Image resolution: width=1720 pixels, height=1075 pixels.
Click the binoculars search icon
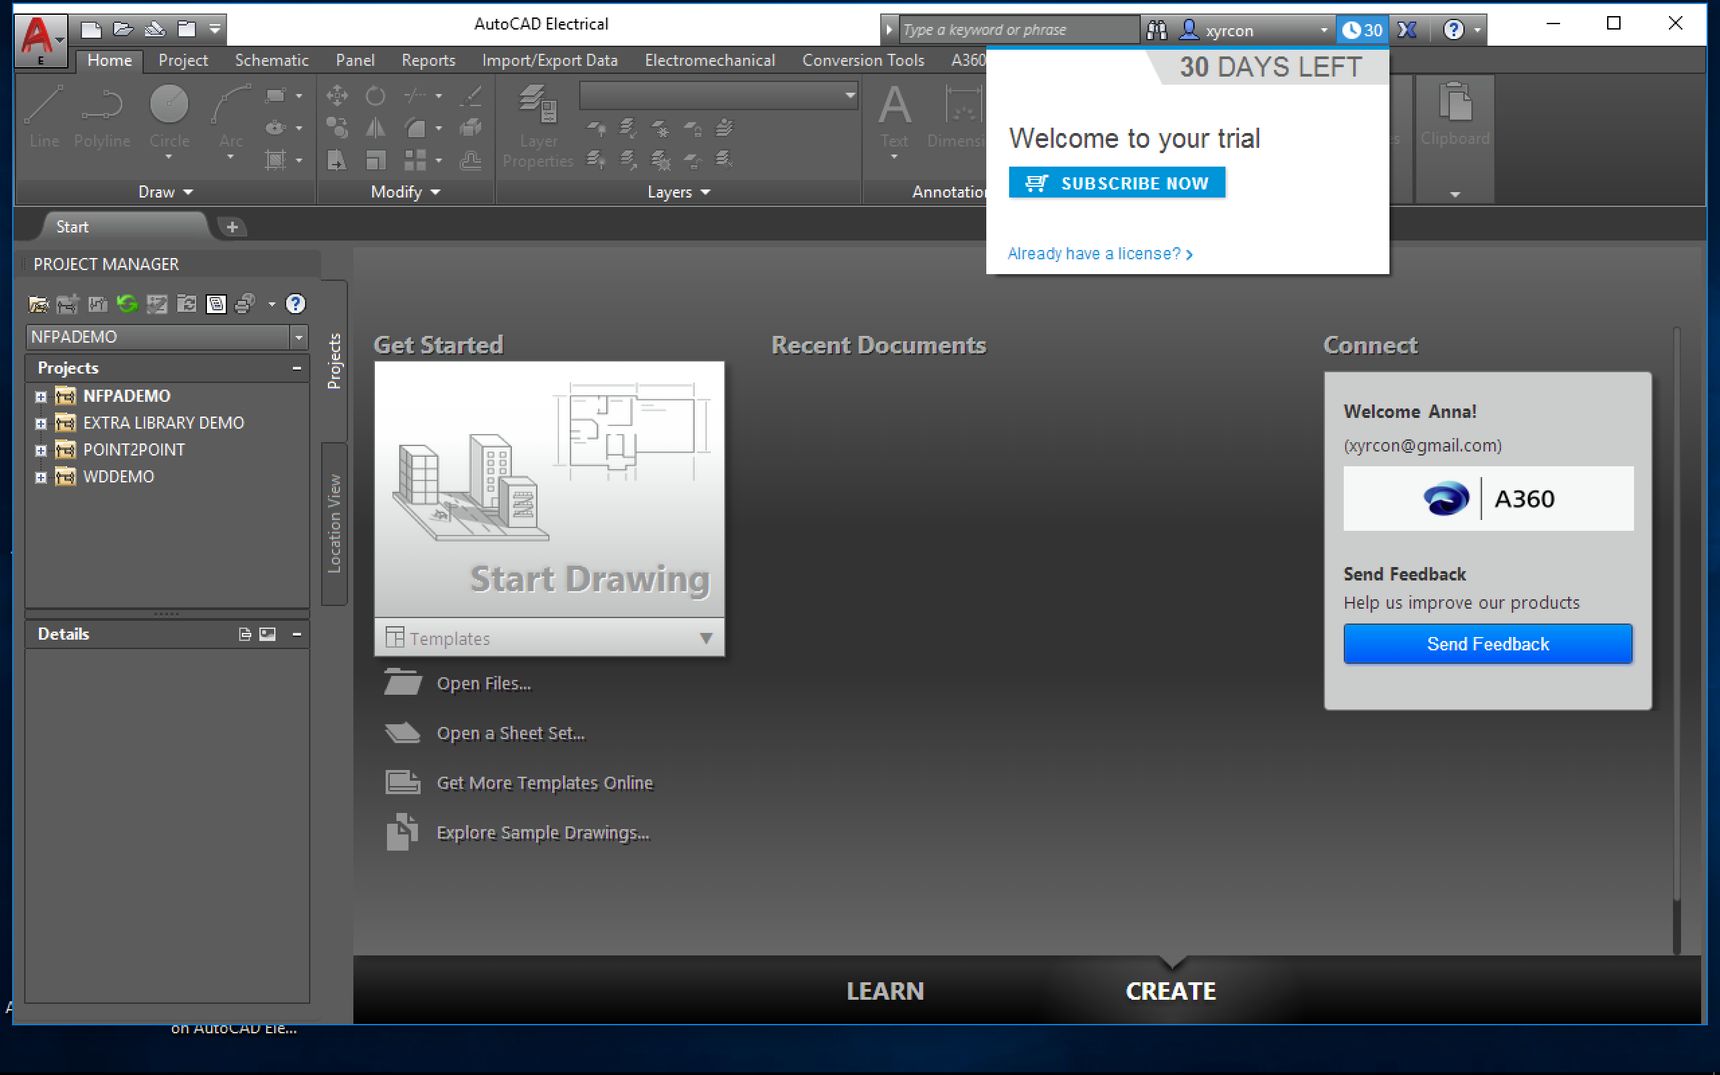1157,30
